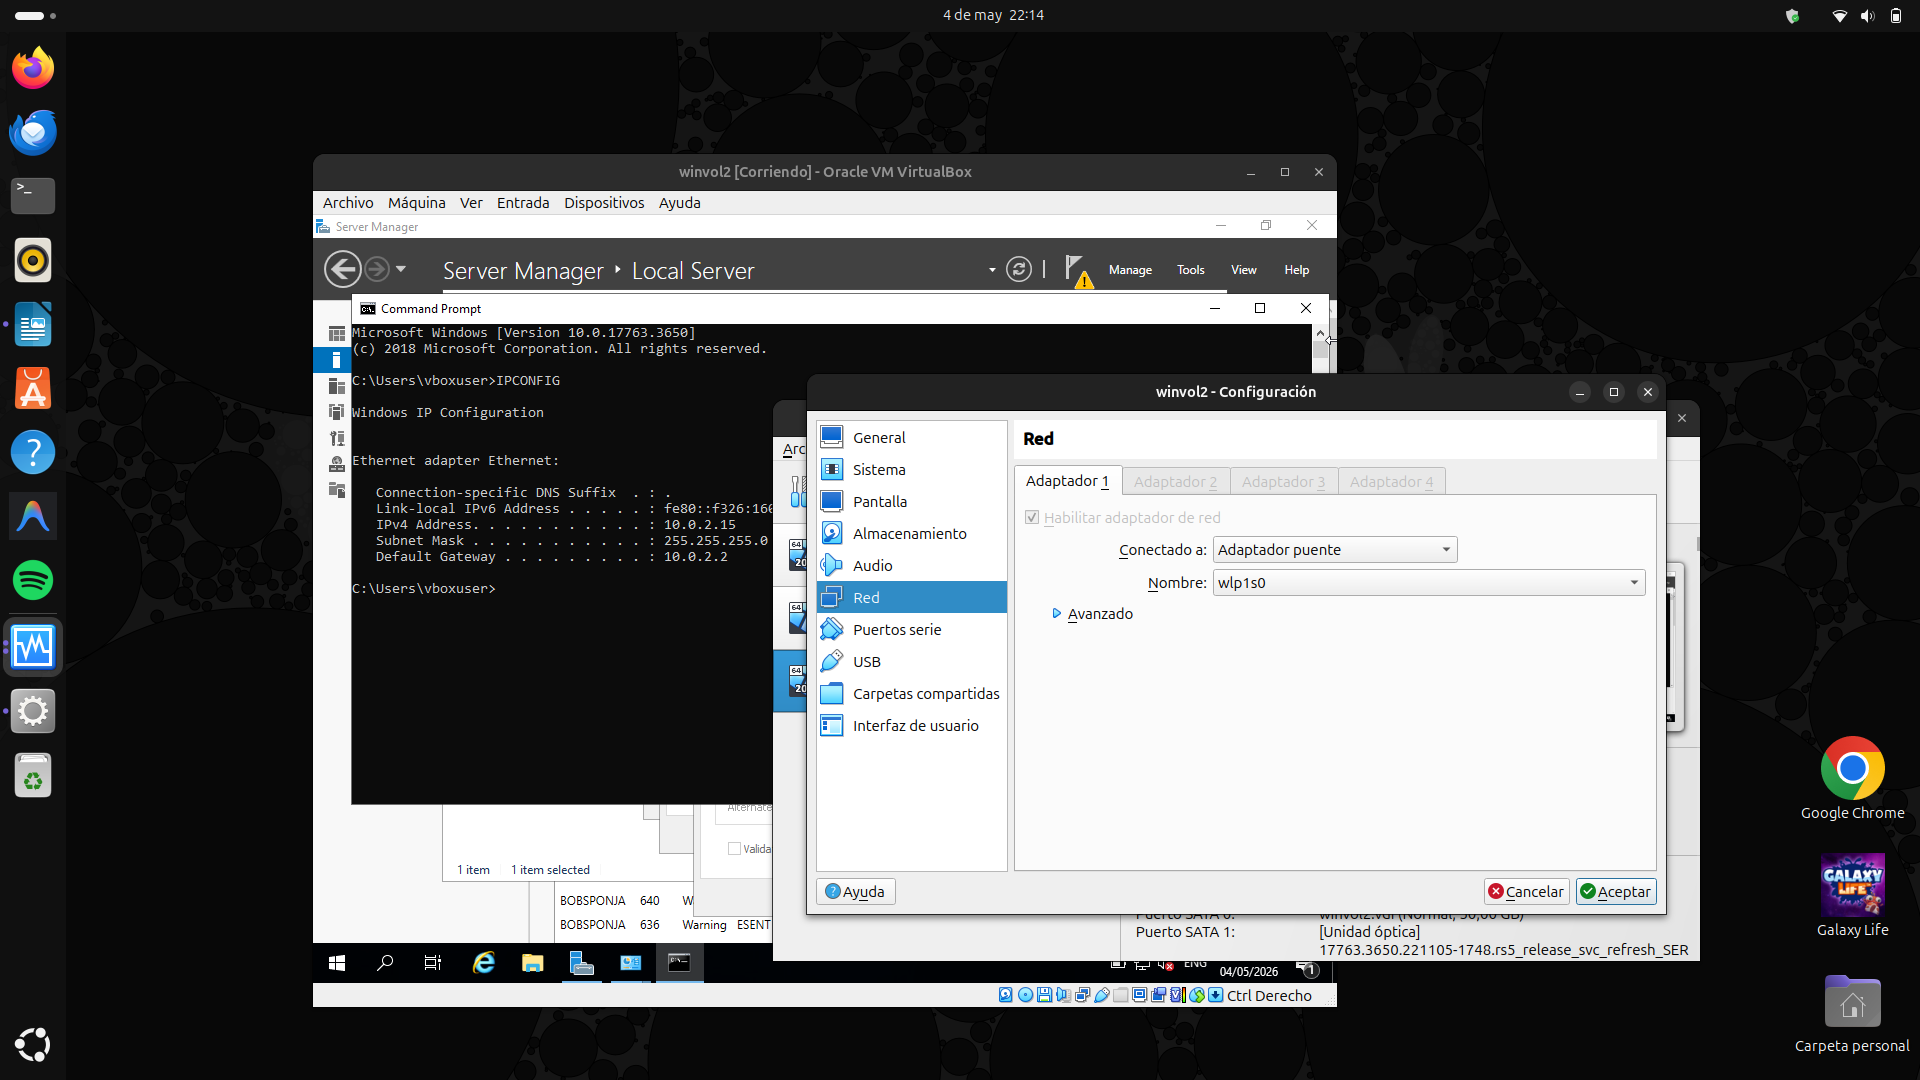Open dropdown arrow left of refresh icon
Screen dimensions: 1920x1080
click(x=992, y=270)
